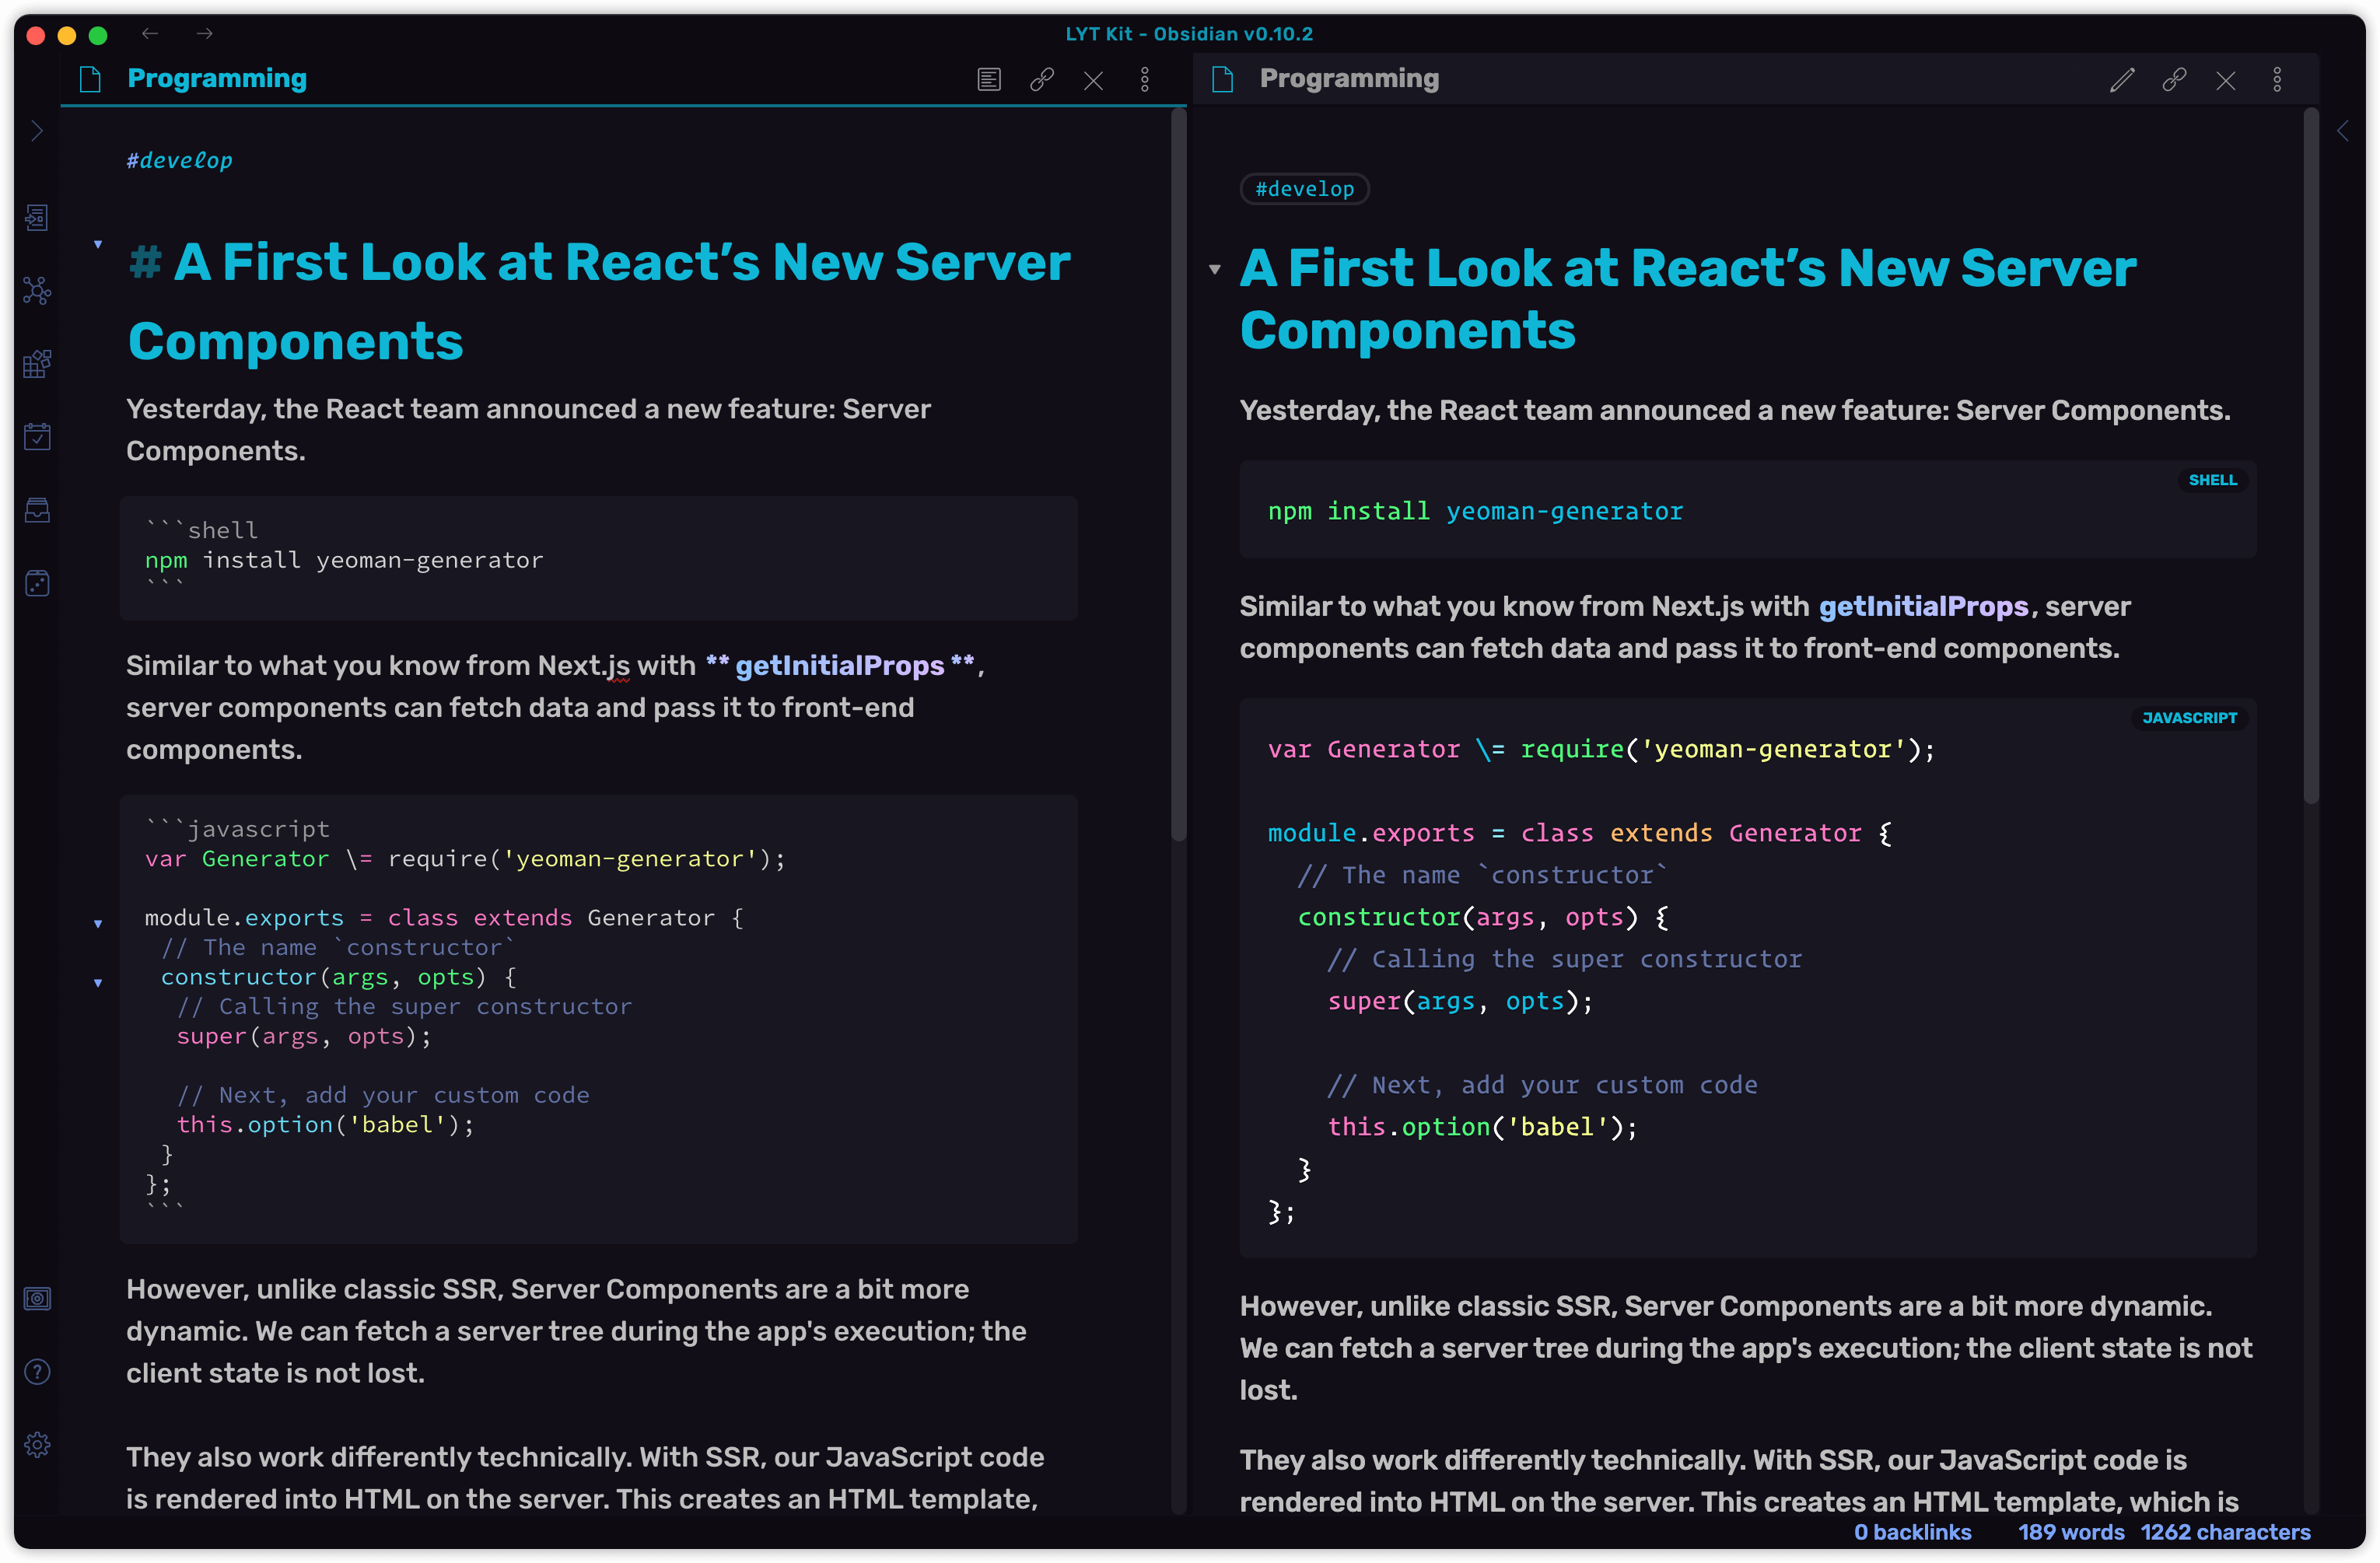Copy link icon in left pane header
The image size is (2380, 1563).
1042,80
